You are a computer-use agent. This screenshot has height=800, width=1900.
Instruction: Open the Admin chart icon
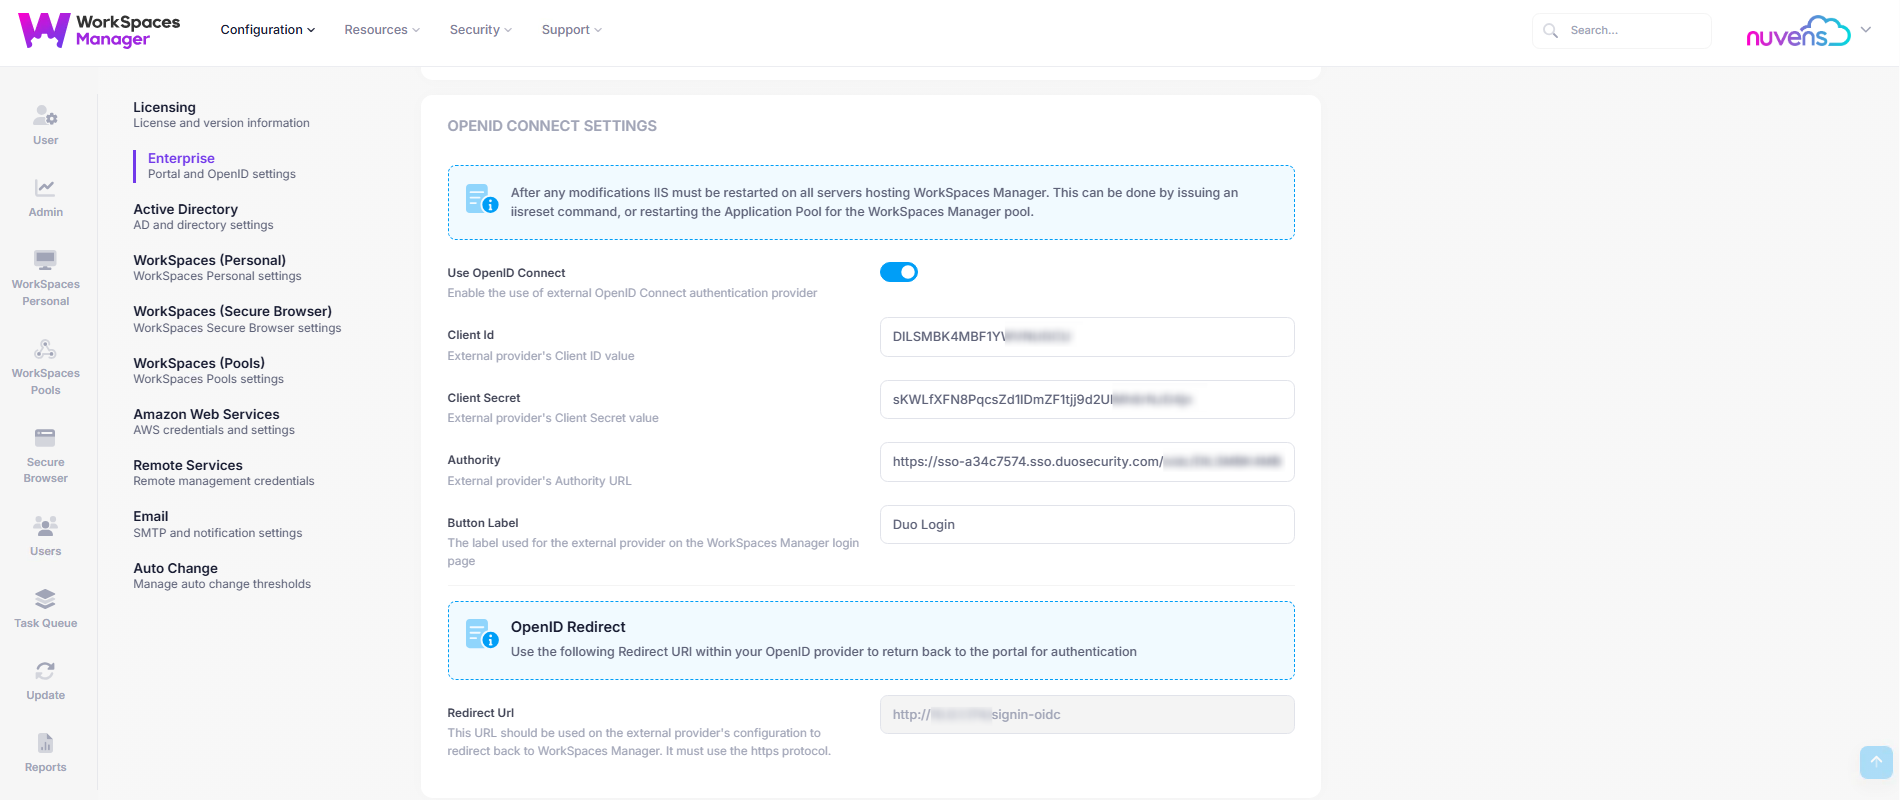point(45,189)
